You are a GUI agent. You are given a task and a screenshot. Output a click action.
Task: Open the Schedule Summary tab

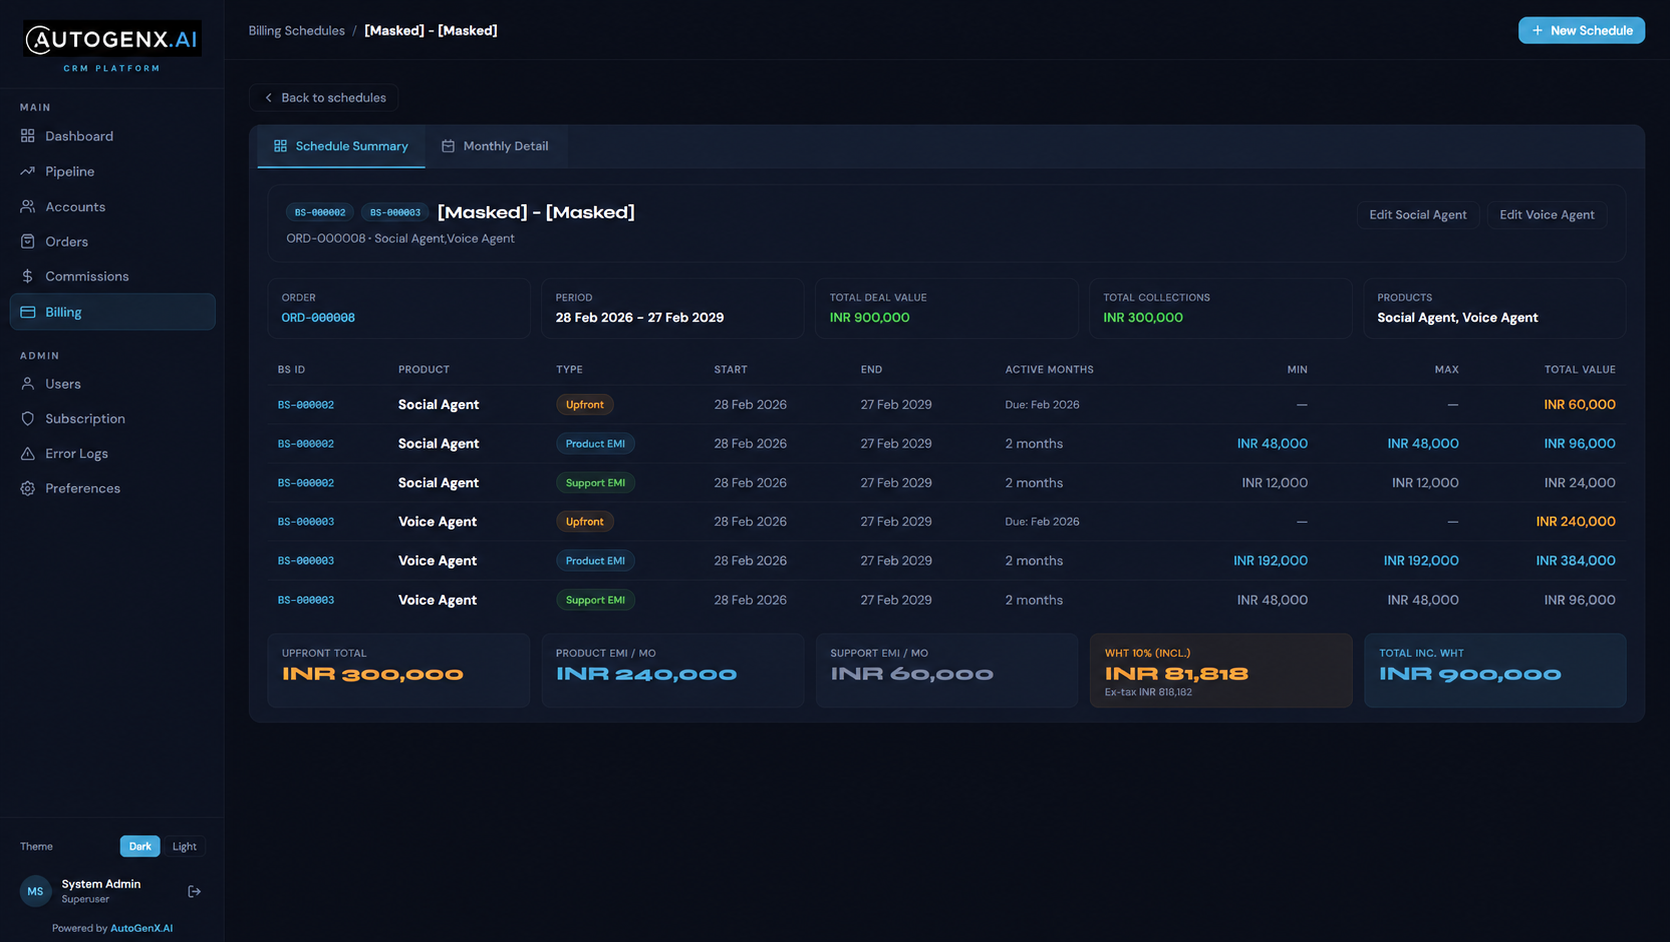(341, 146)
